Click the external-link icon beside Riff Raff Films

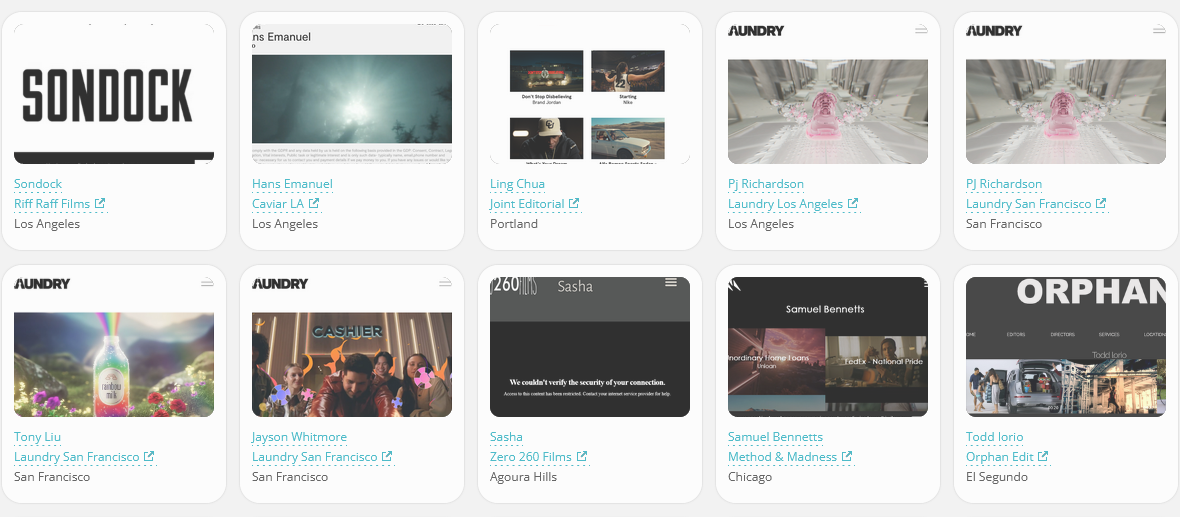pyautogui.click(x=100, y=204)
